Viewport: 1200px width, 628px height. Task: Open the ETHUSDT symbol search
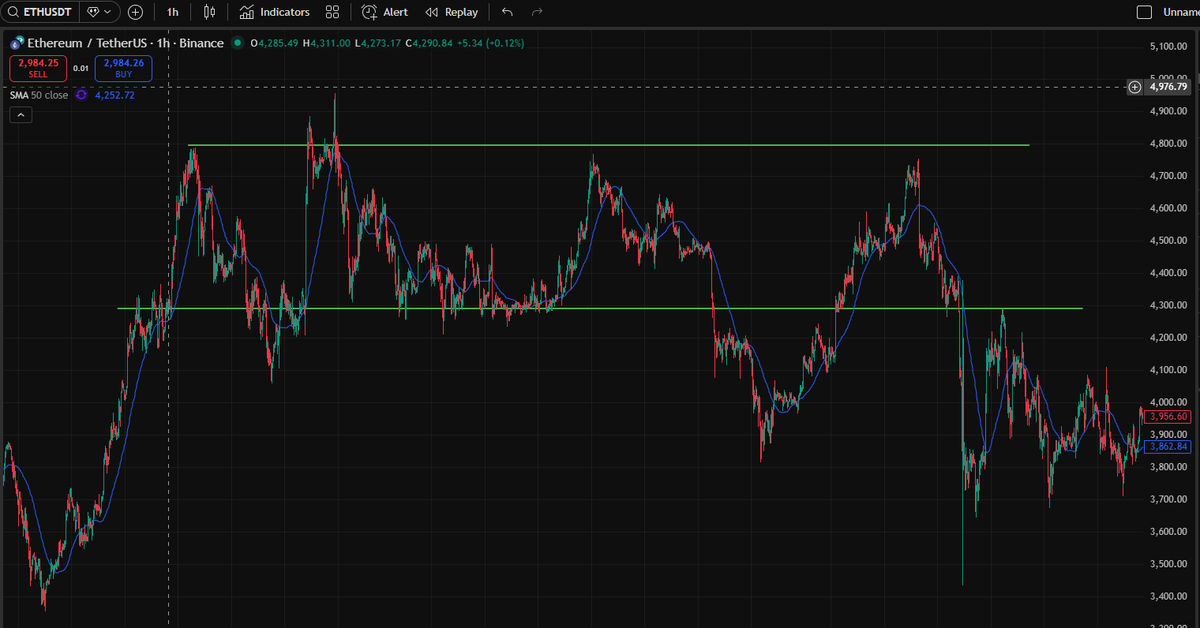40,12
